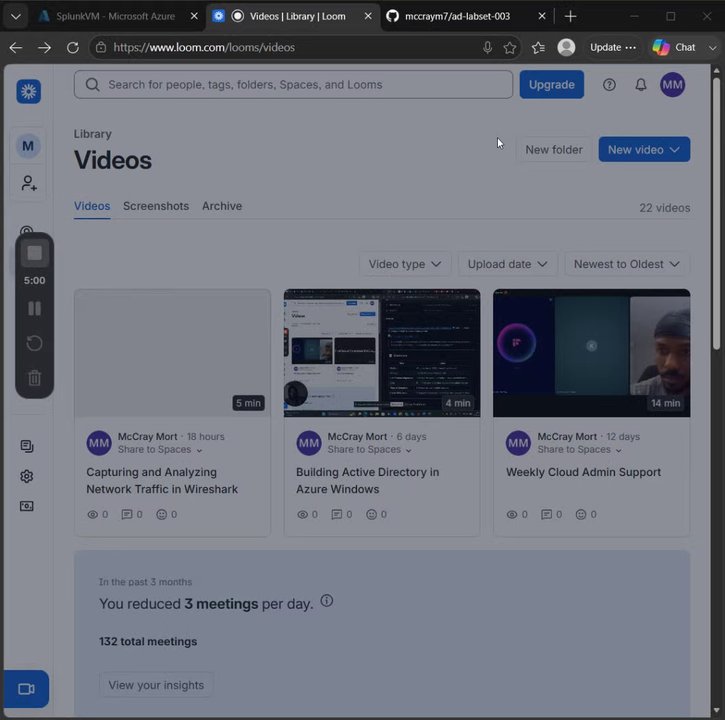Click the Upgrade button
The width and height of the screenshot is (725, 720).
tap(552, 85)
